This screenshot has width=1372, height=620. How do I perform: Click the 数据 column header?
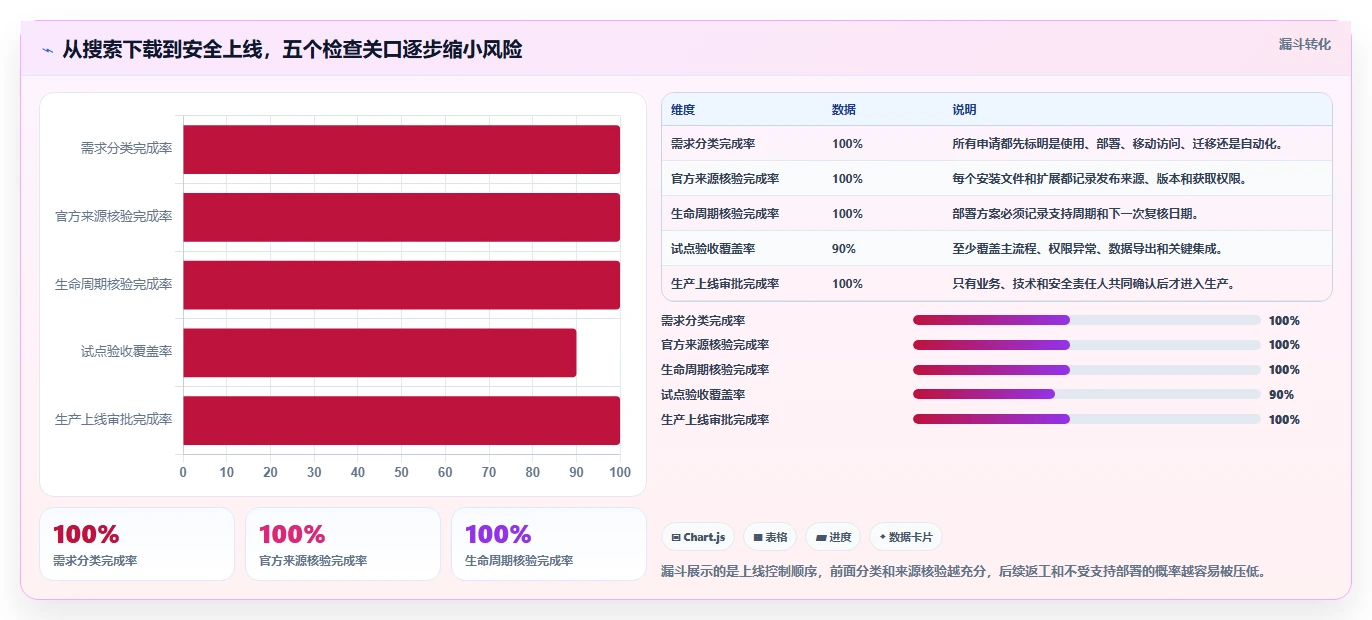point(844,110)
